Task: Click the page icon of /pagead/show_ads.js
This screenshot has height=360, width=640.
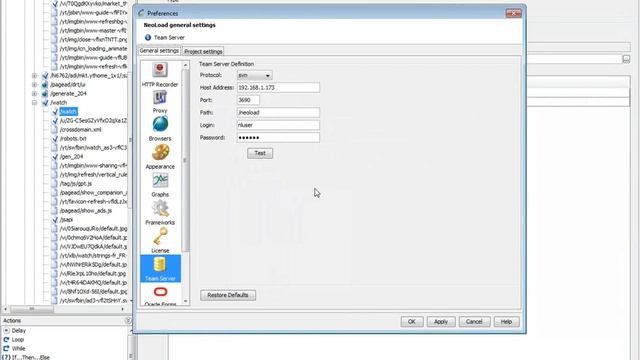Action: pyautogui.click(x=54, y=211)
